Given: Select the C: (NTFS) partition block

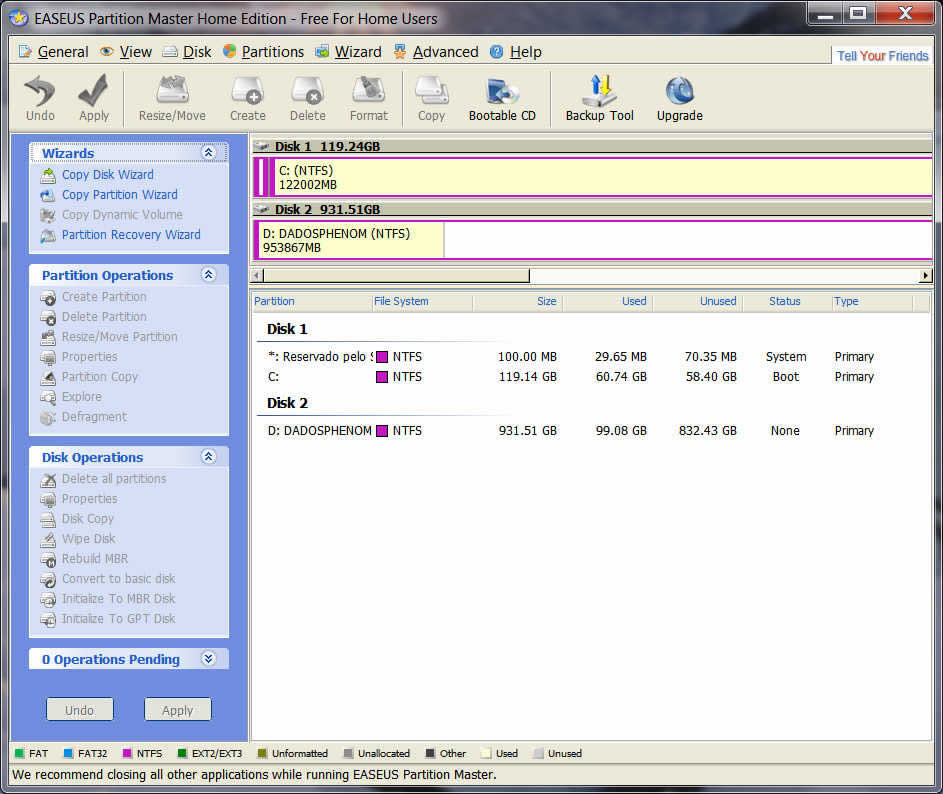Looking at the screenshot, I should pyautogui.click(x=603, y=177).
